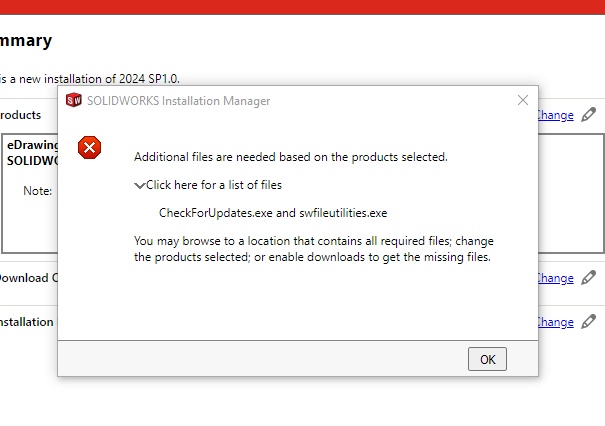
Task: Collapse the 'Click here for a list of files' chevron
Action: pos(139,185)
